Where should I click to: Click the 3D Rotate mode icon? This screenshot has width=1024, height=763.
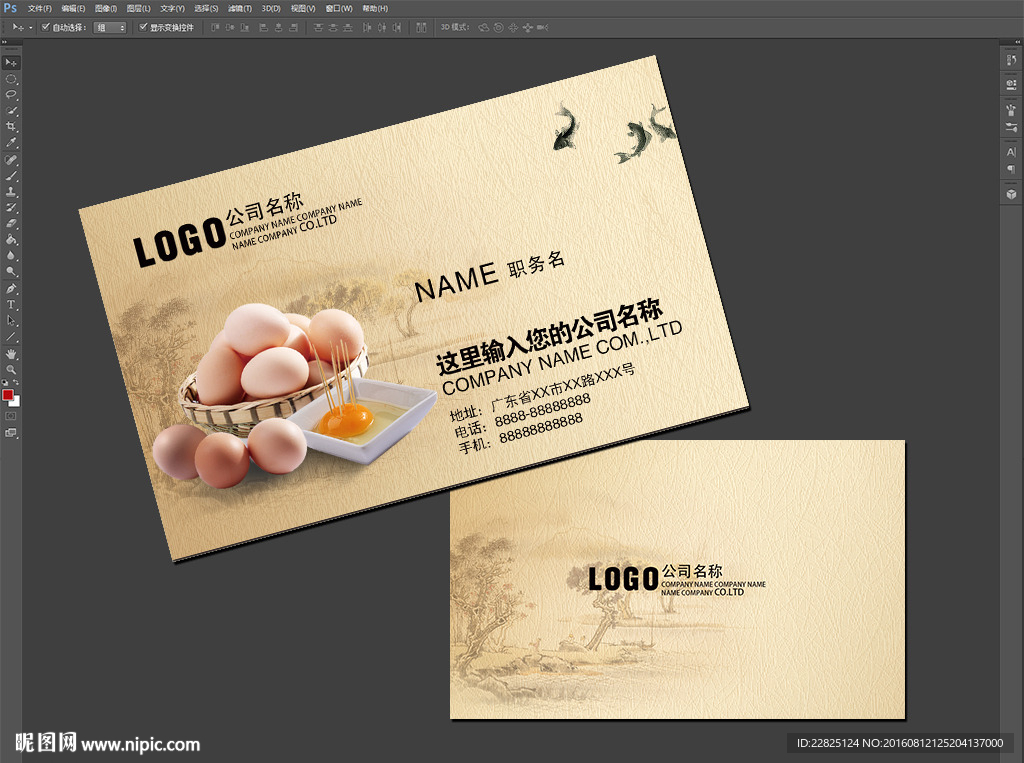pyautogui.click(x=484, y=27)
